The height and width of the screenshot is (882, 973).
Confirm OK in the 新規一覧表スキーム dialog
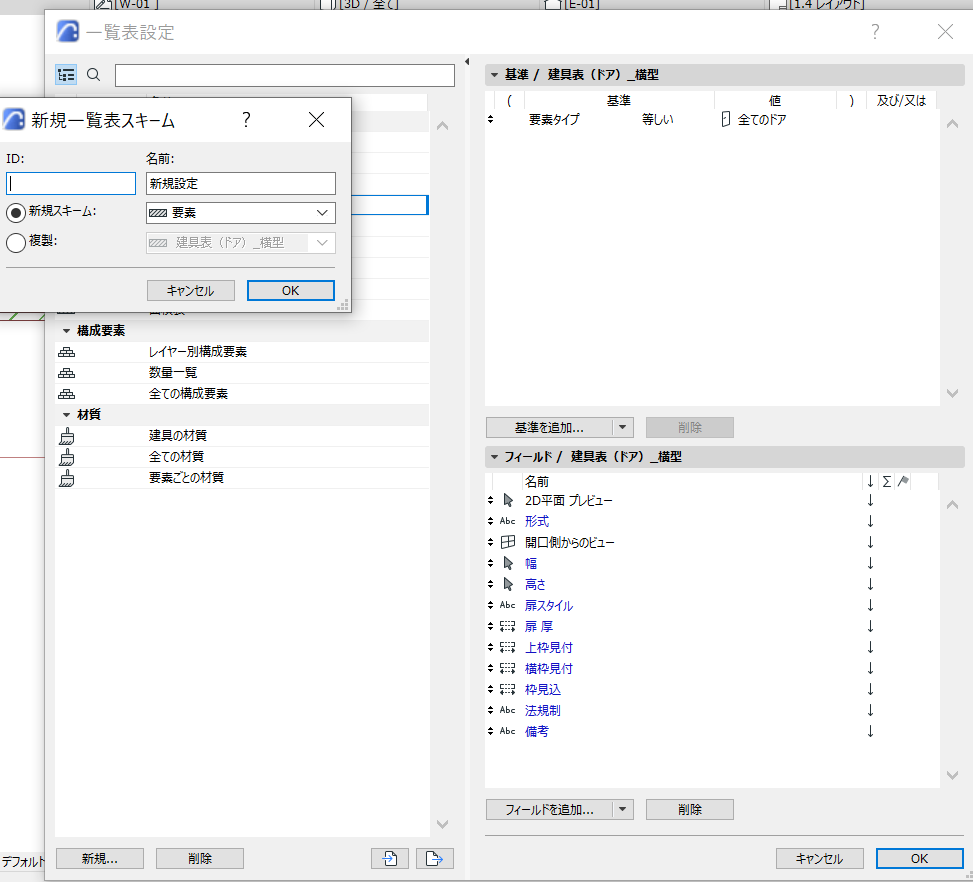click(291, 290)
